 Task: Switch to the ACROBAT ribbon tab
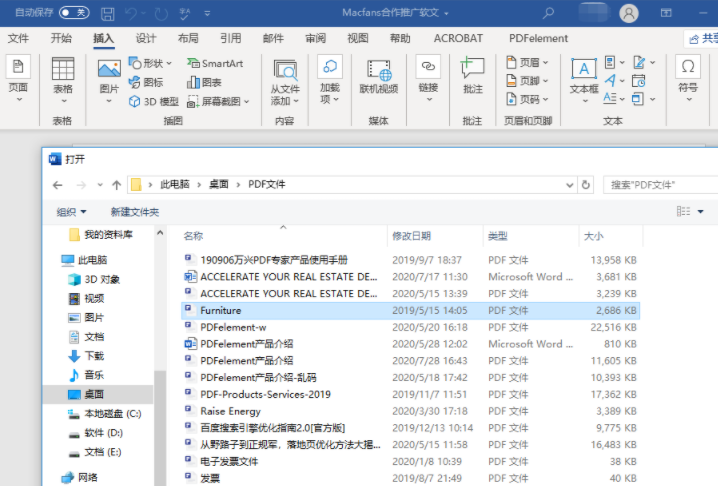pyautogui.click(x=458, y=38)
